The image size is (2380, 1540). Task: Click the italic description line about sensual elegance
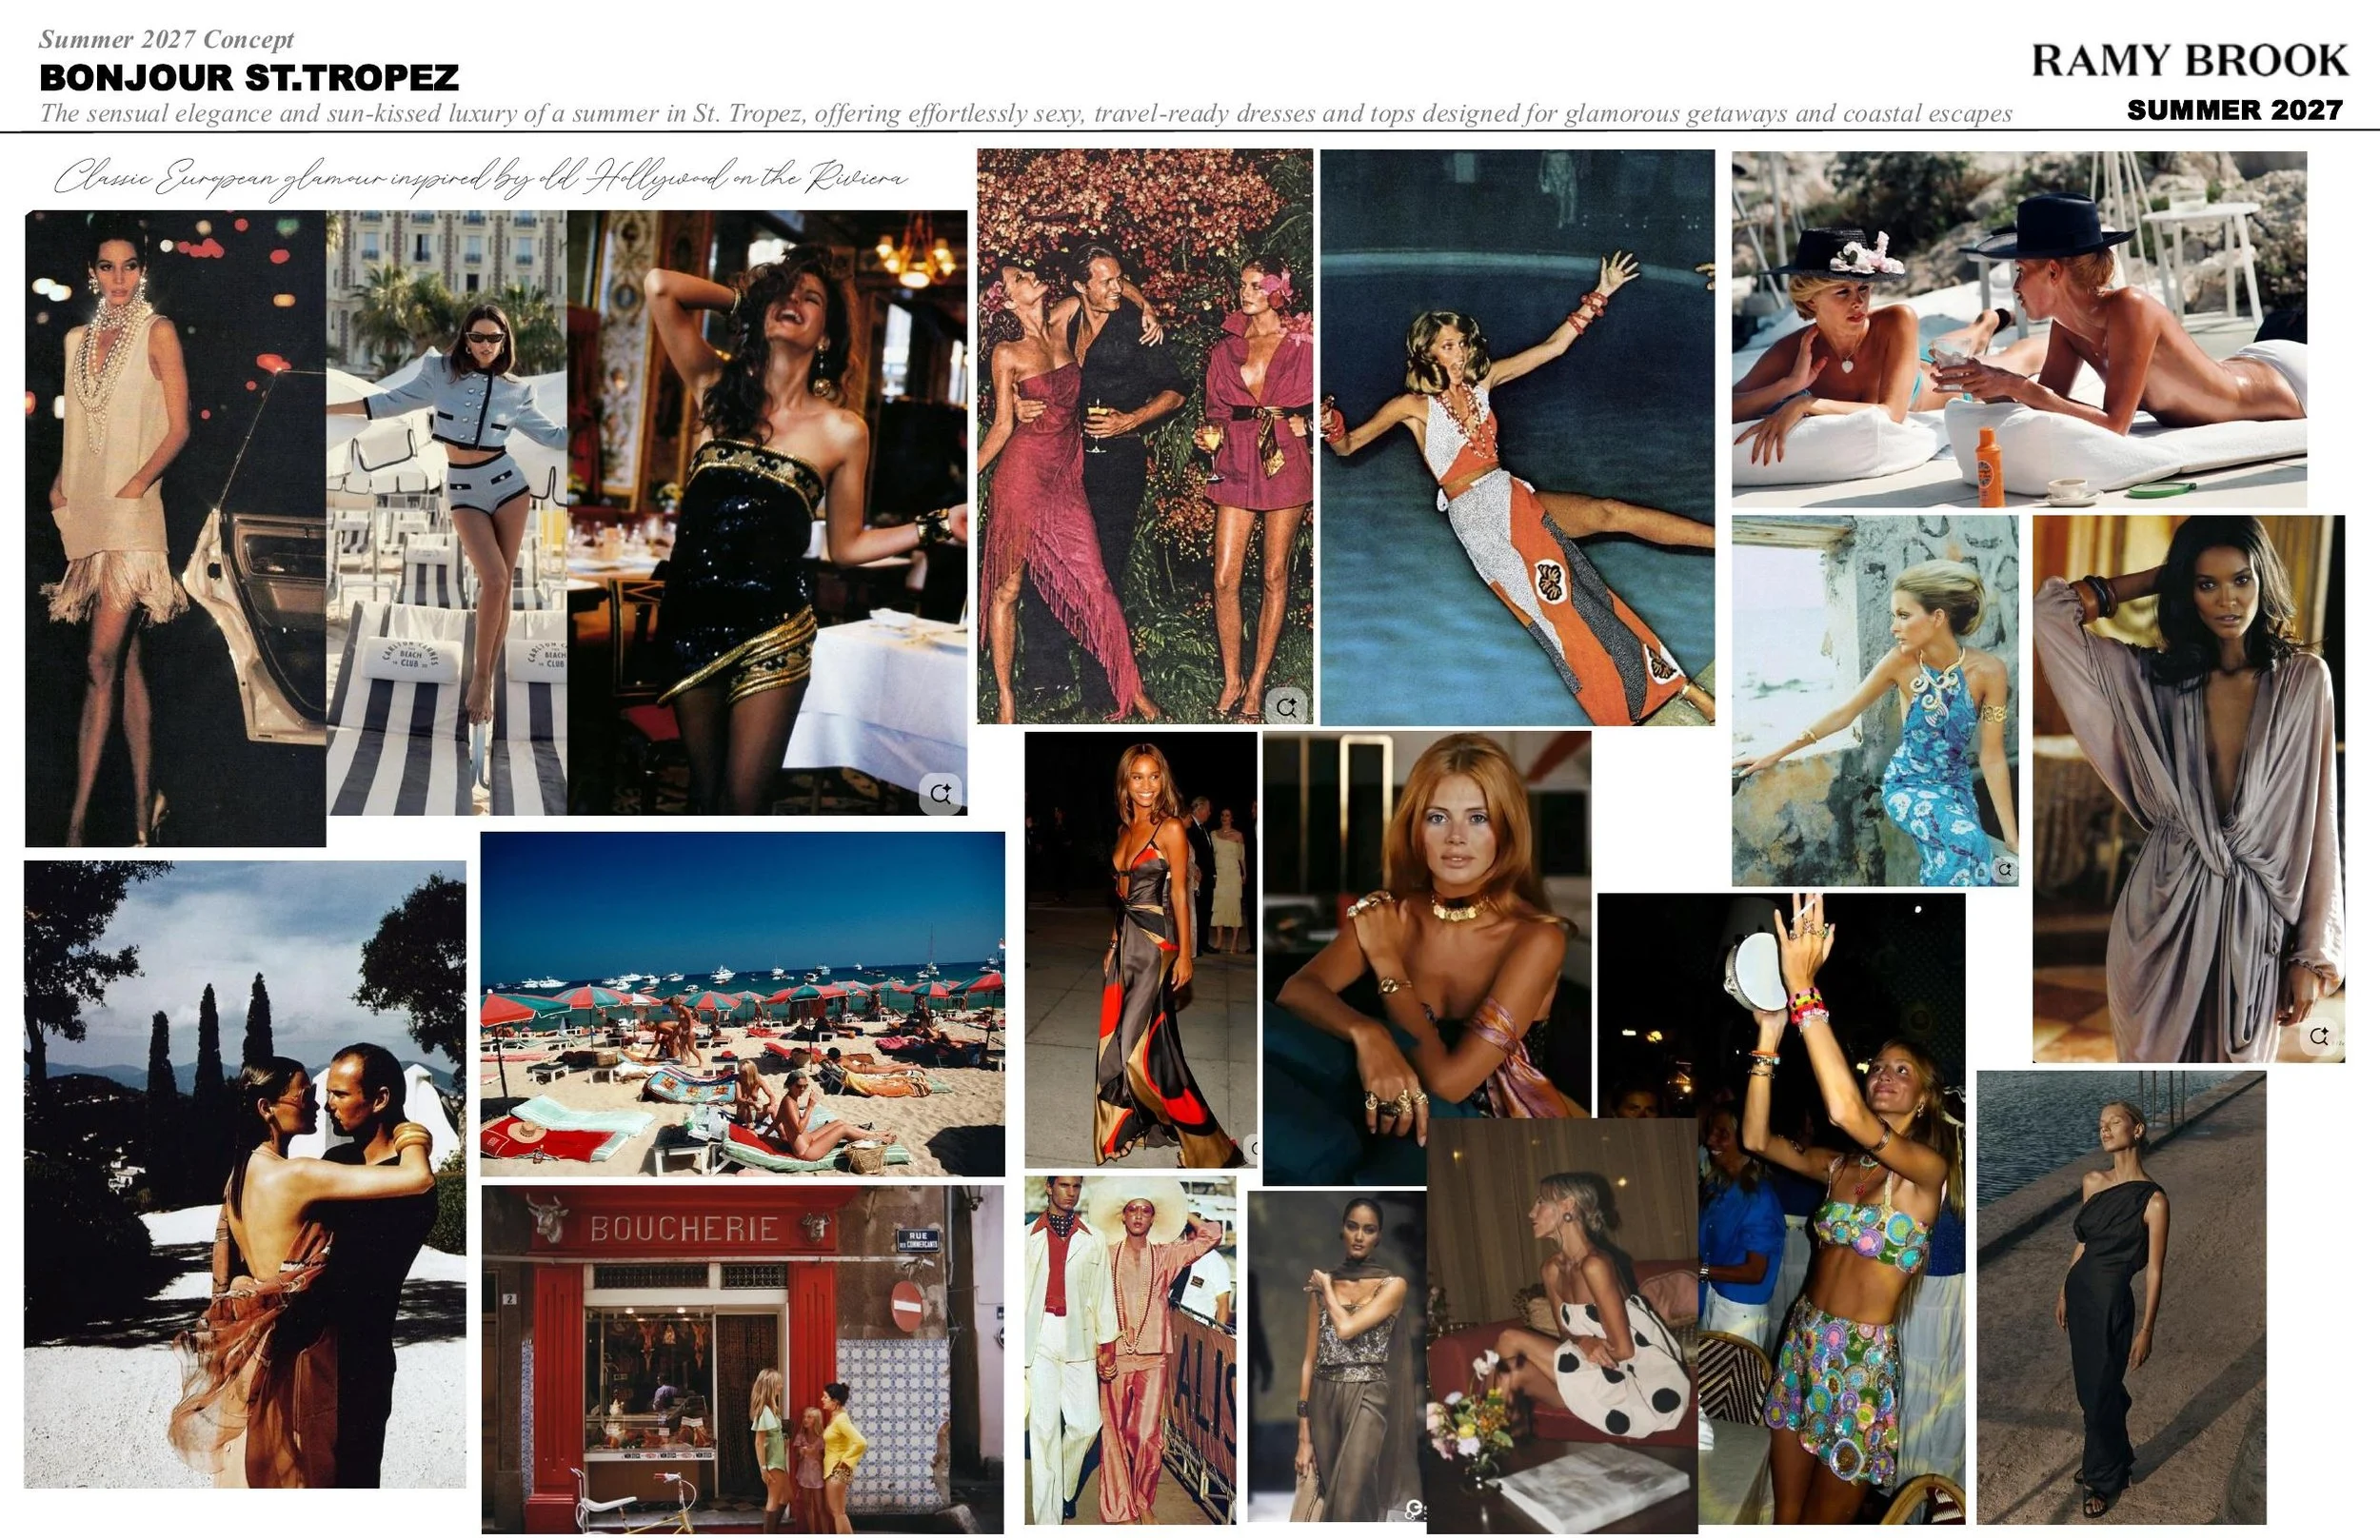click(1026, 113)
